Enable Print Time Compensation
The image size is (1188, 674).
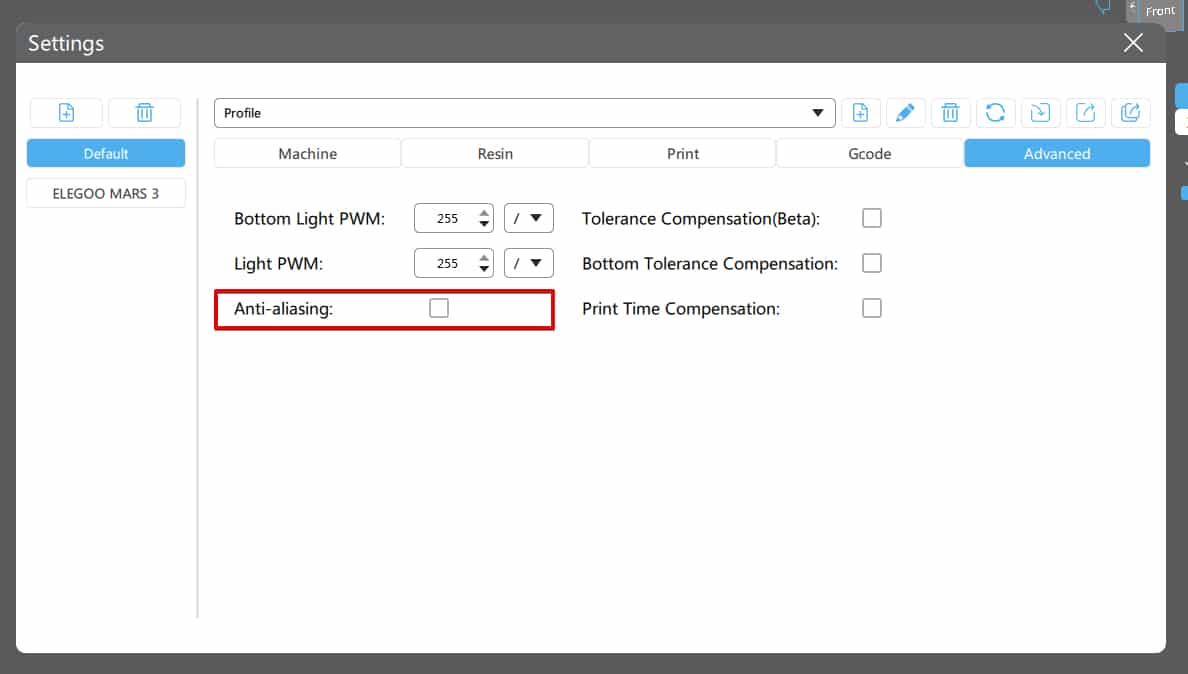[871, 308]
